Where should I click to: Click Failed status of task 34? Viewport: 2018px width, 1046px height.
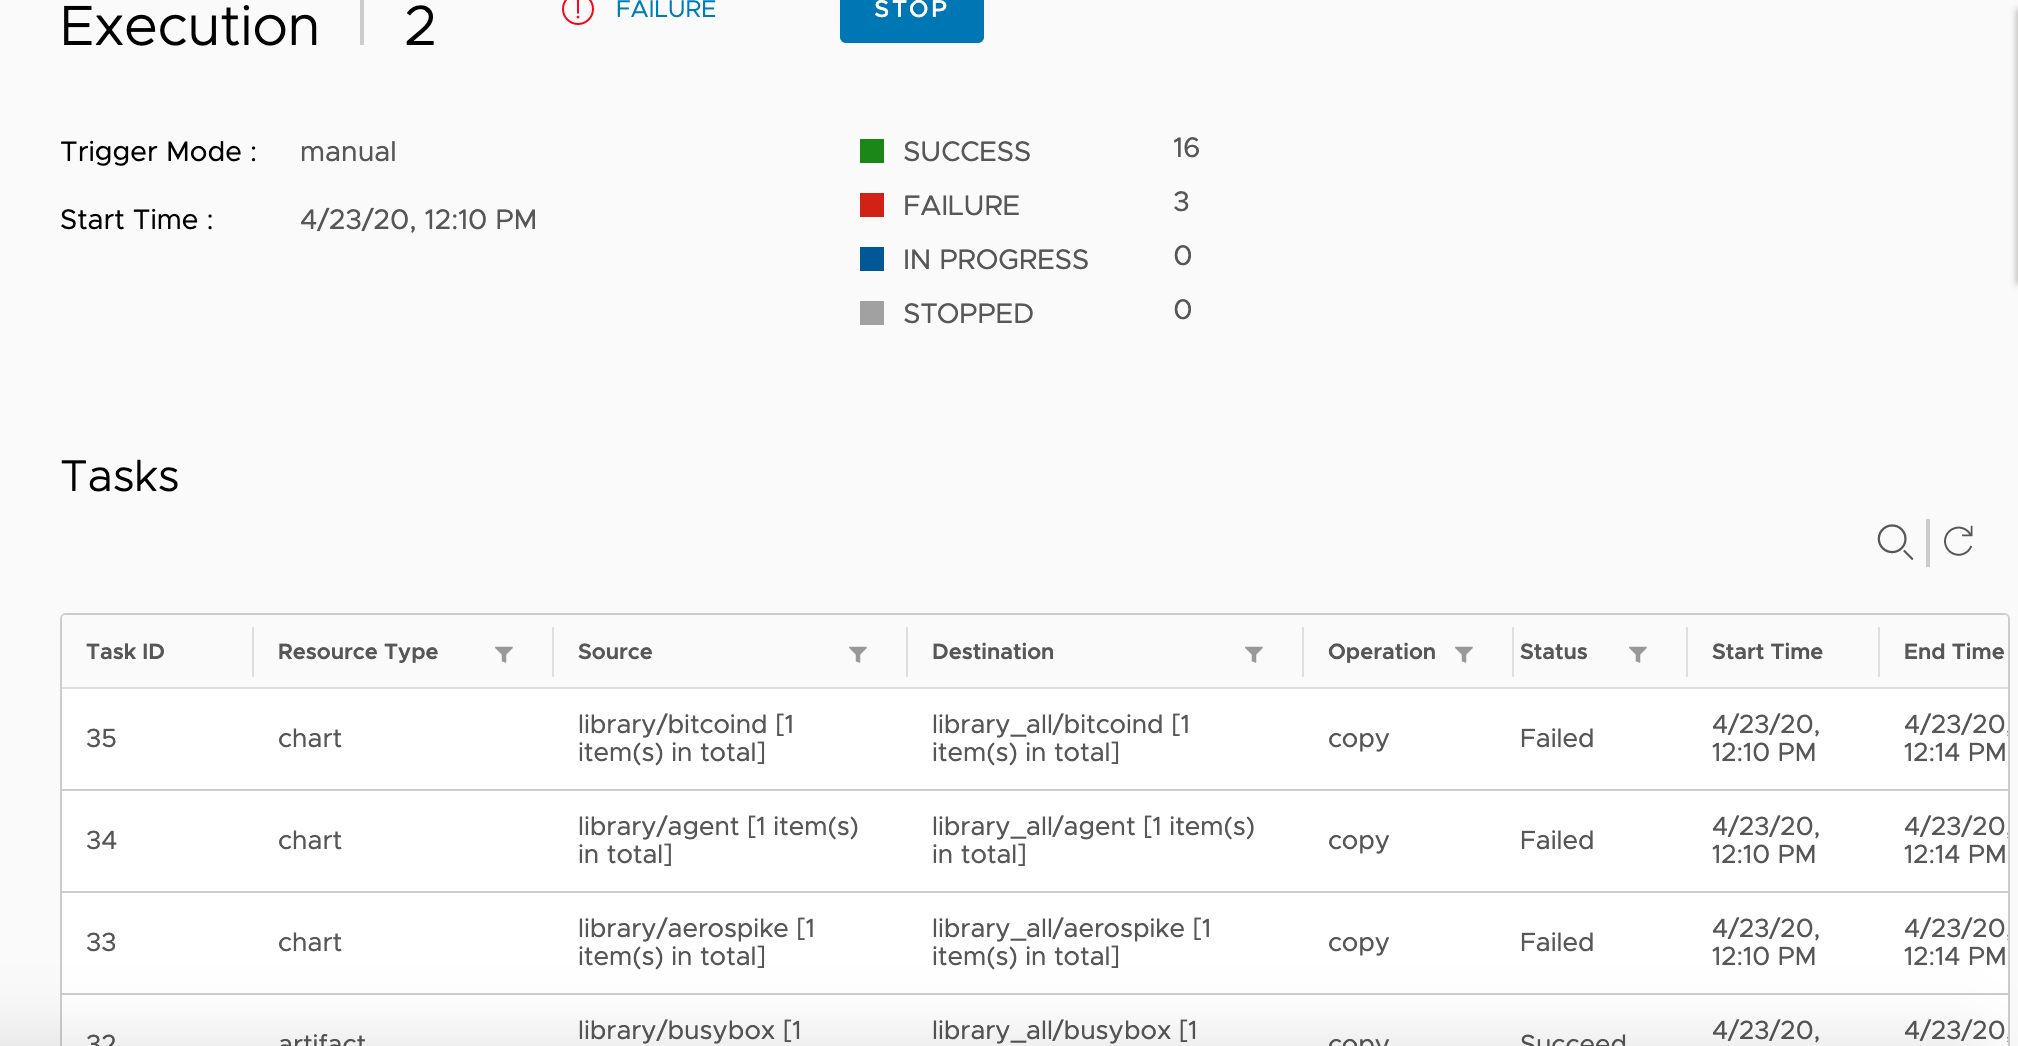point(1556,840)
